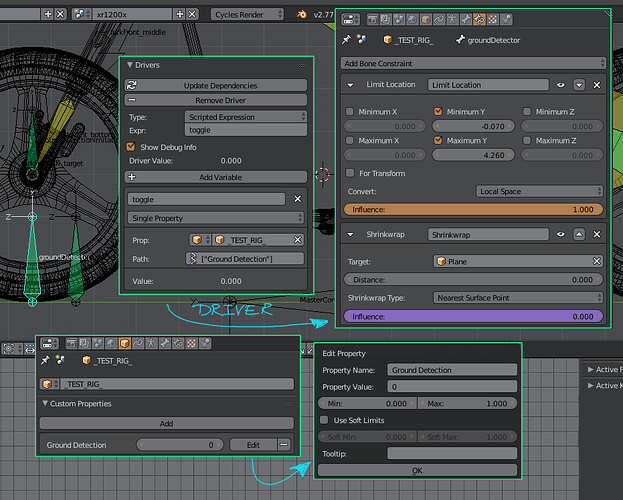Confirm Edit Property with OK
The width and height of the screenshot is (623, 500).
(x=417, y=470)
